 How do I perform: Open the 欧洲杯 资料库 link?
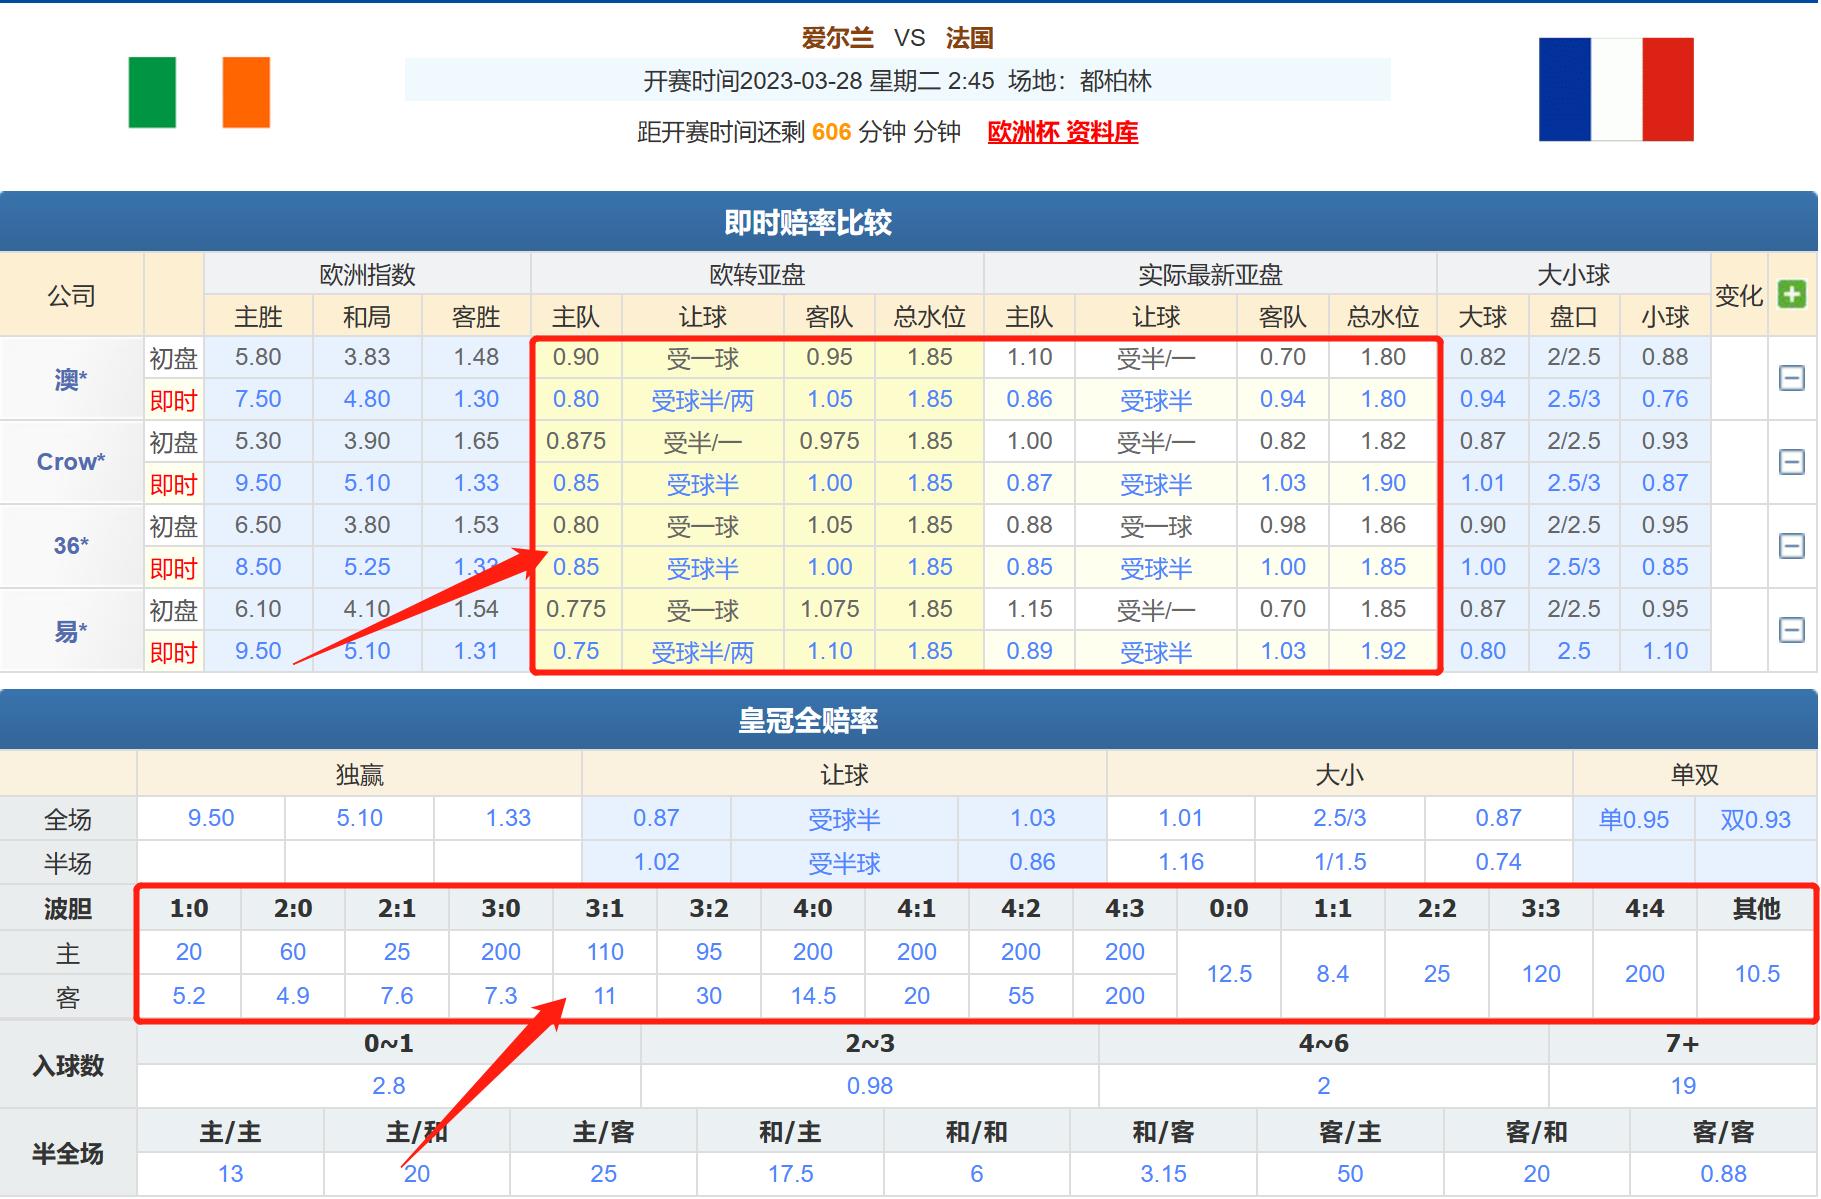[1062, 131]
